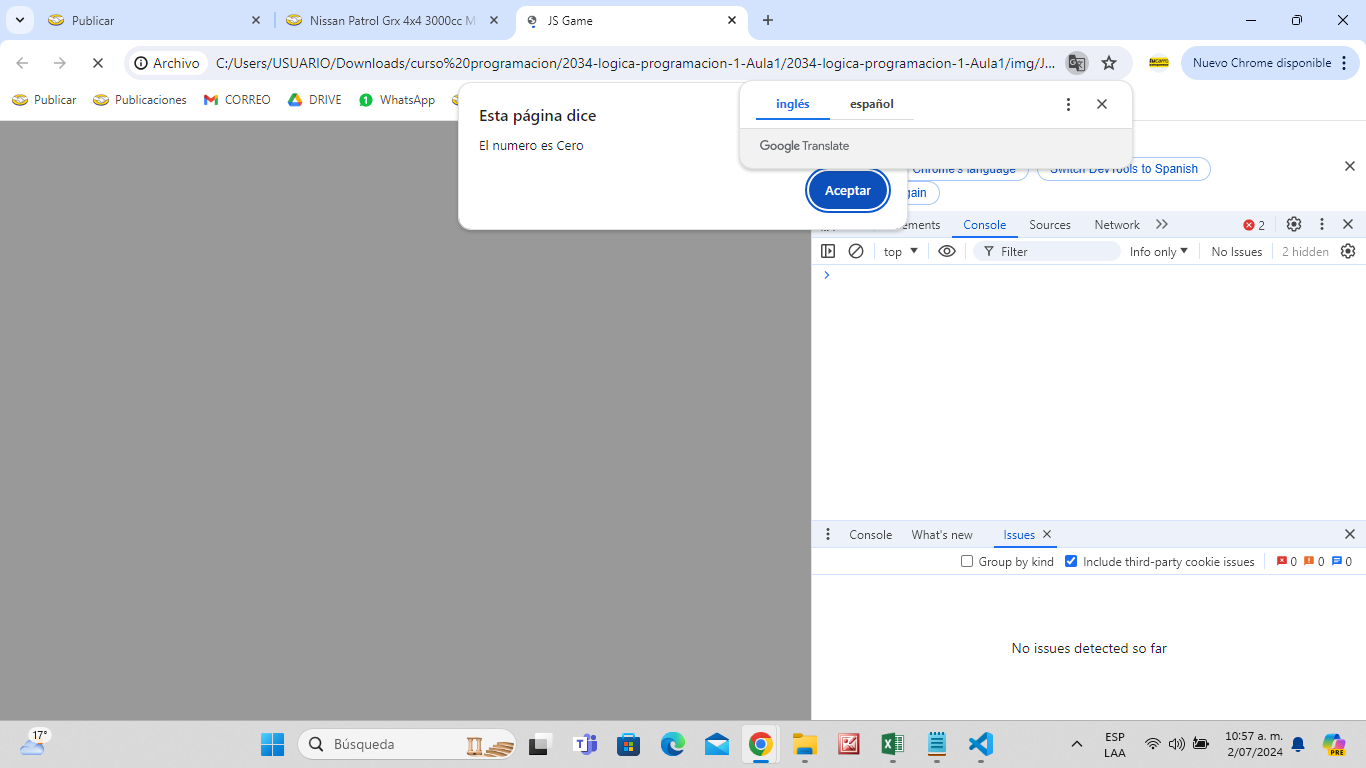1366x768 pixels.
Task: Stop loading the page button
Action: click(x=97, y=63)
